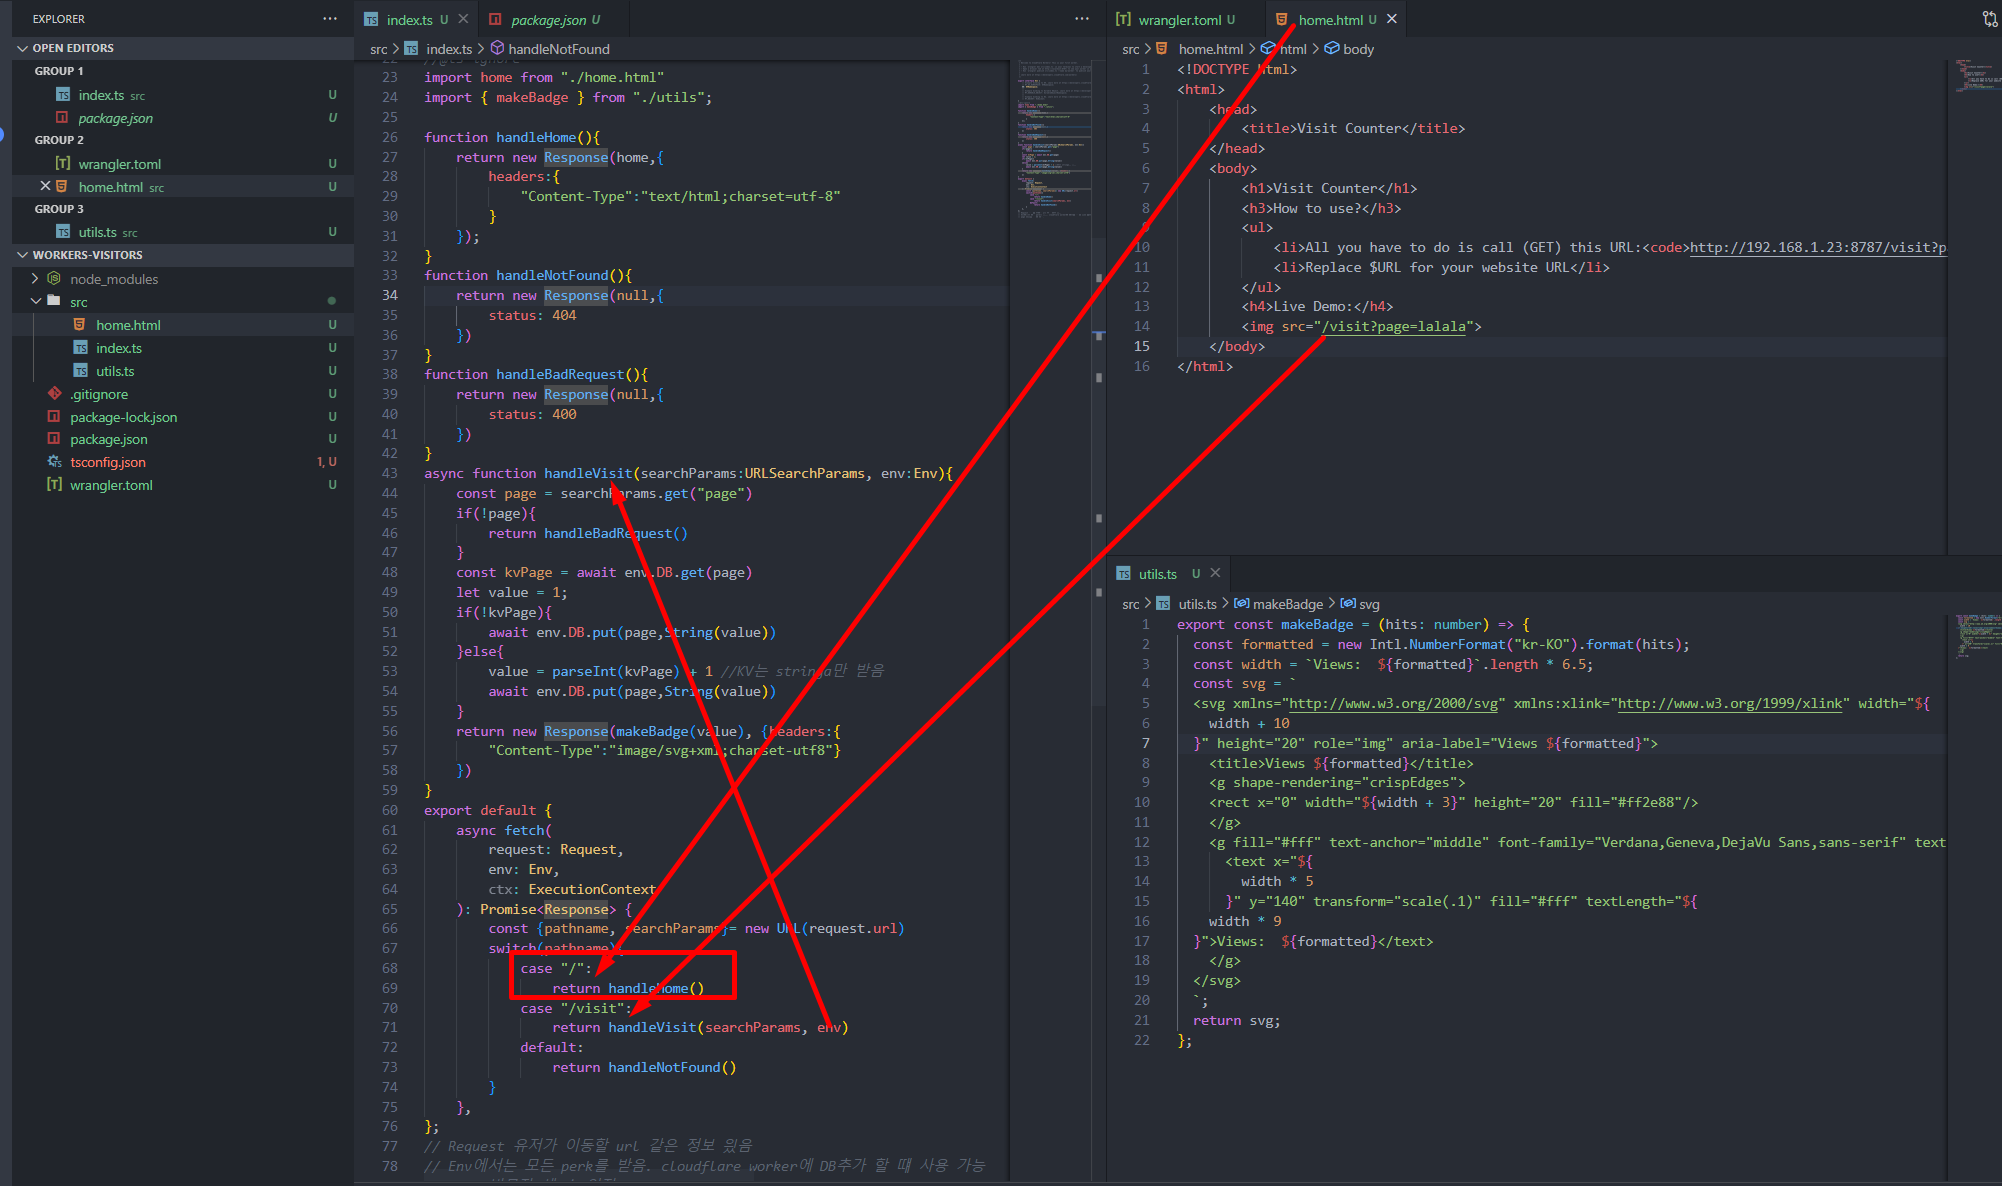Click compare changes icon top right
2002x1186 pixels.
1989,19
